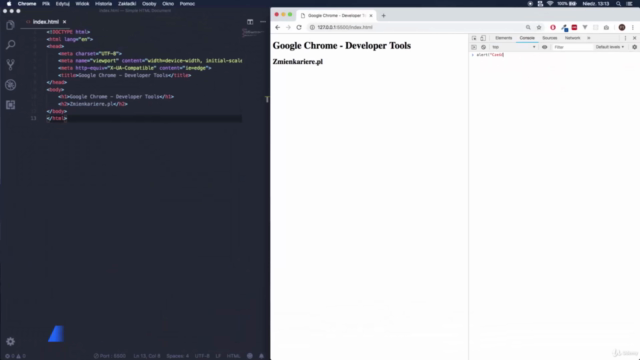Open the console settings gear
The image size is (640, 360).
pyautogui.click(x=634, y=47)
